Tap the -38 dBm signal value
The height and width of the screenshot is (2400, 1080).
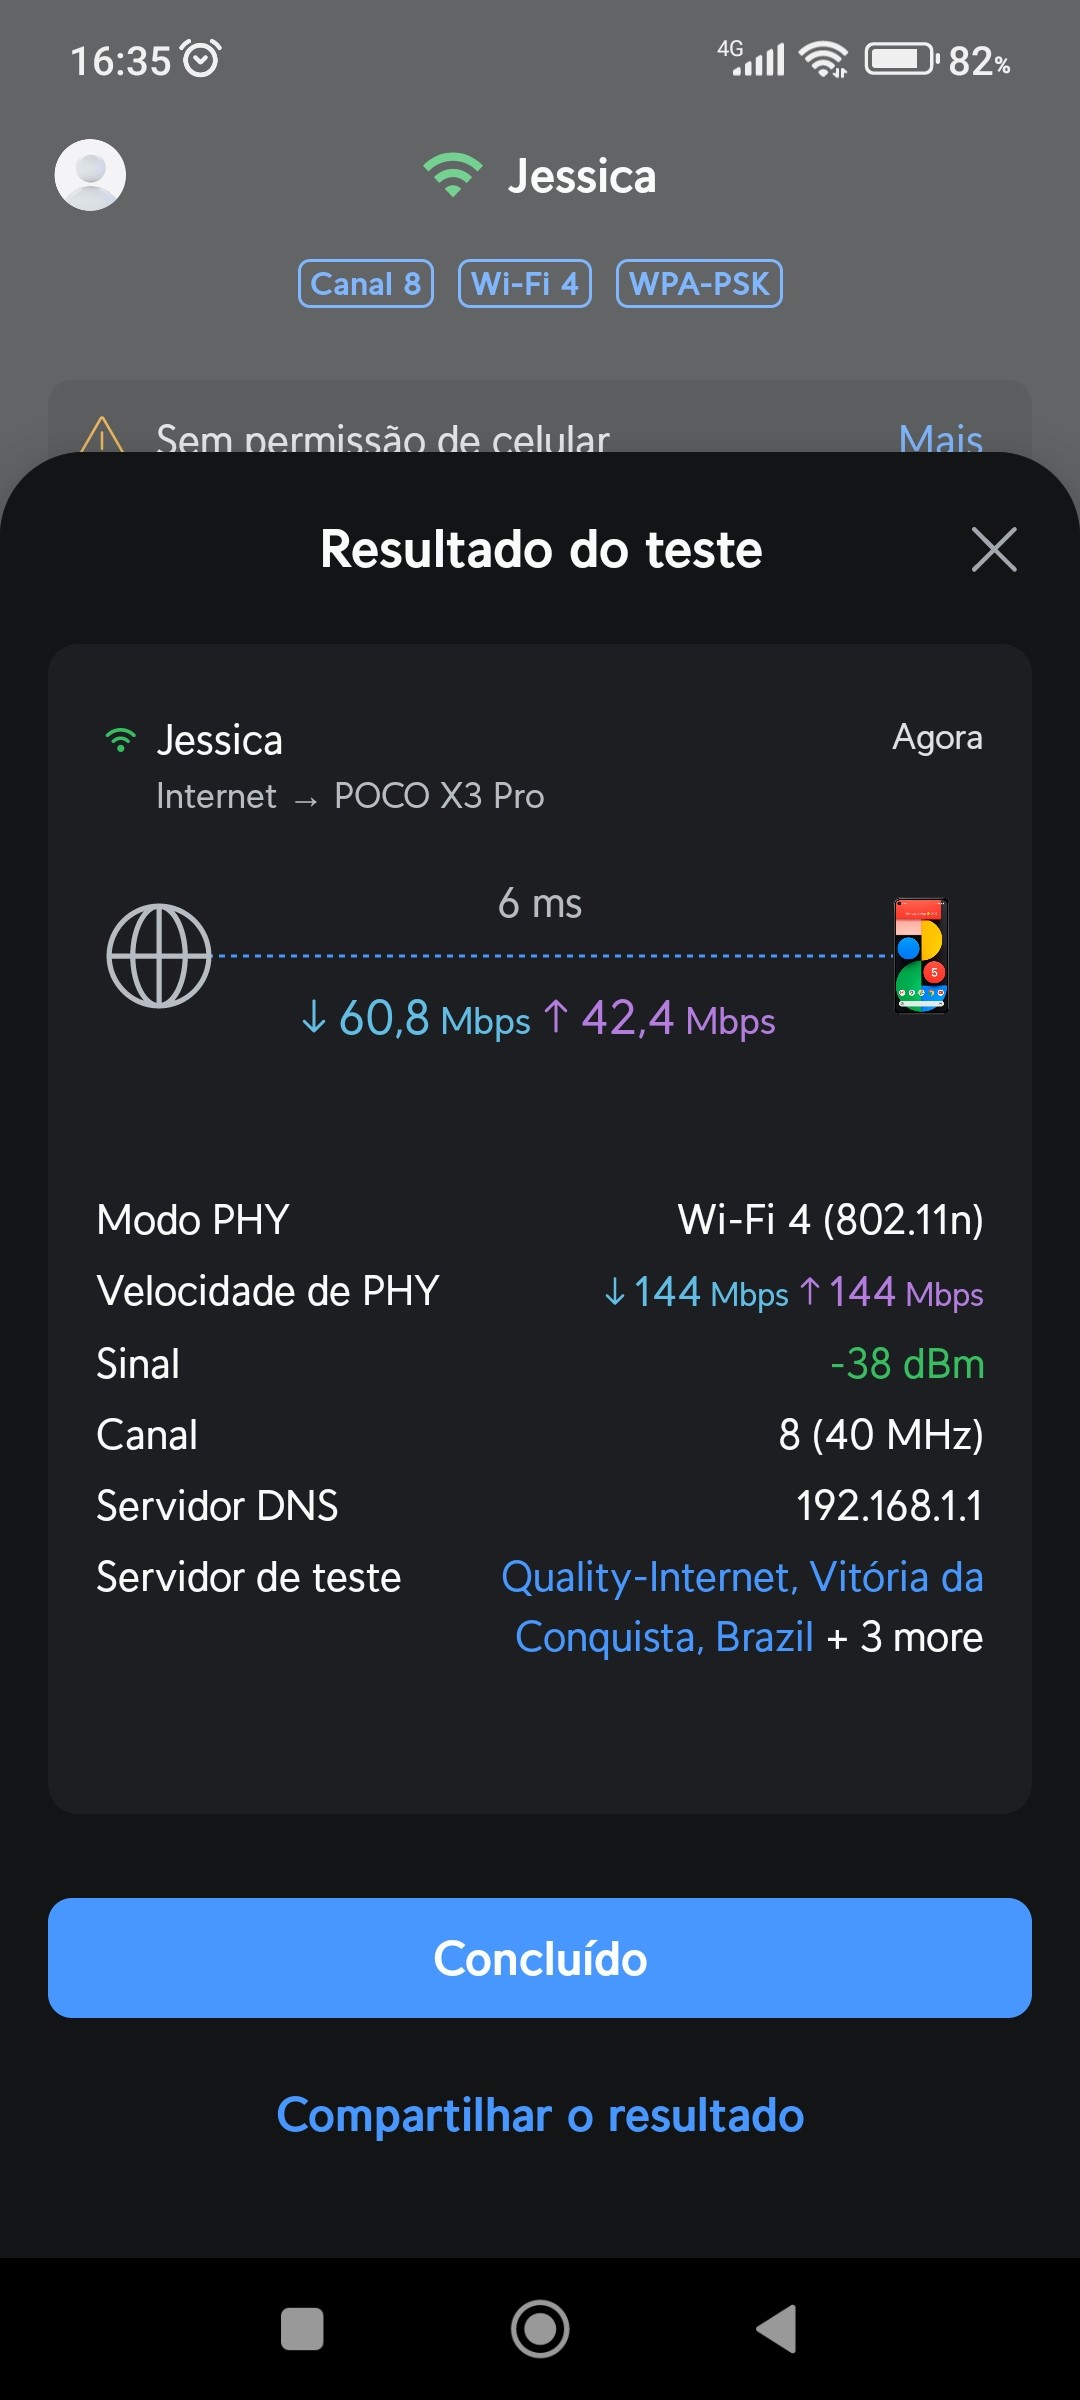907,1364
